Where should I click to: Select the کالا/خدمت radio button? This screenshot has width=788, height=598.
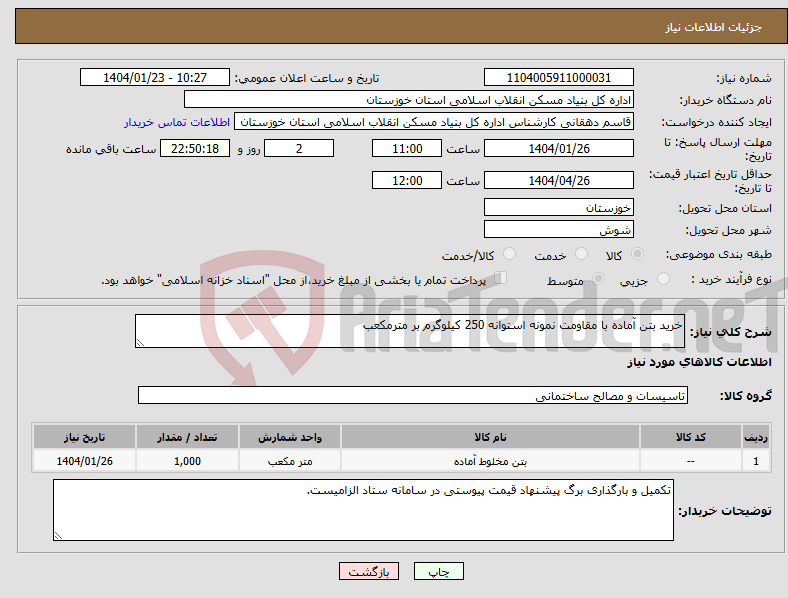click(509, 254)
